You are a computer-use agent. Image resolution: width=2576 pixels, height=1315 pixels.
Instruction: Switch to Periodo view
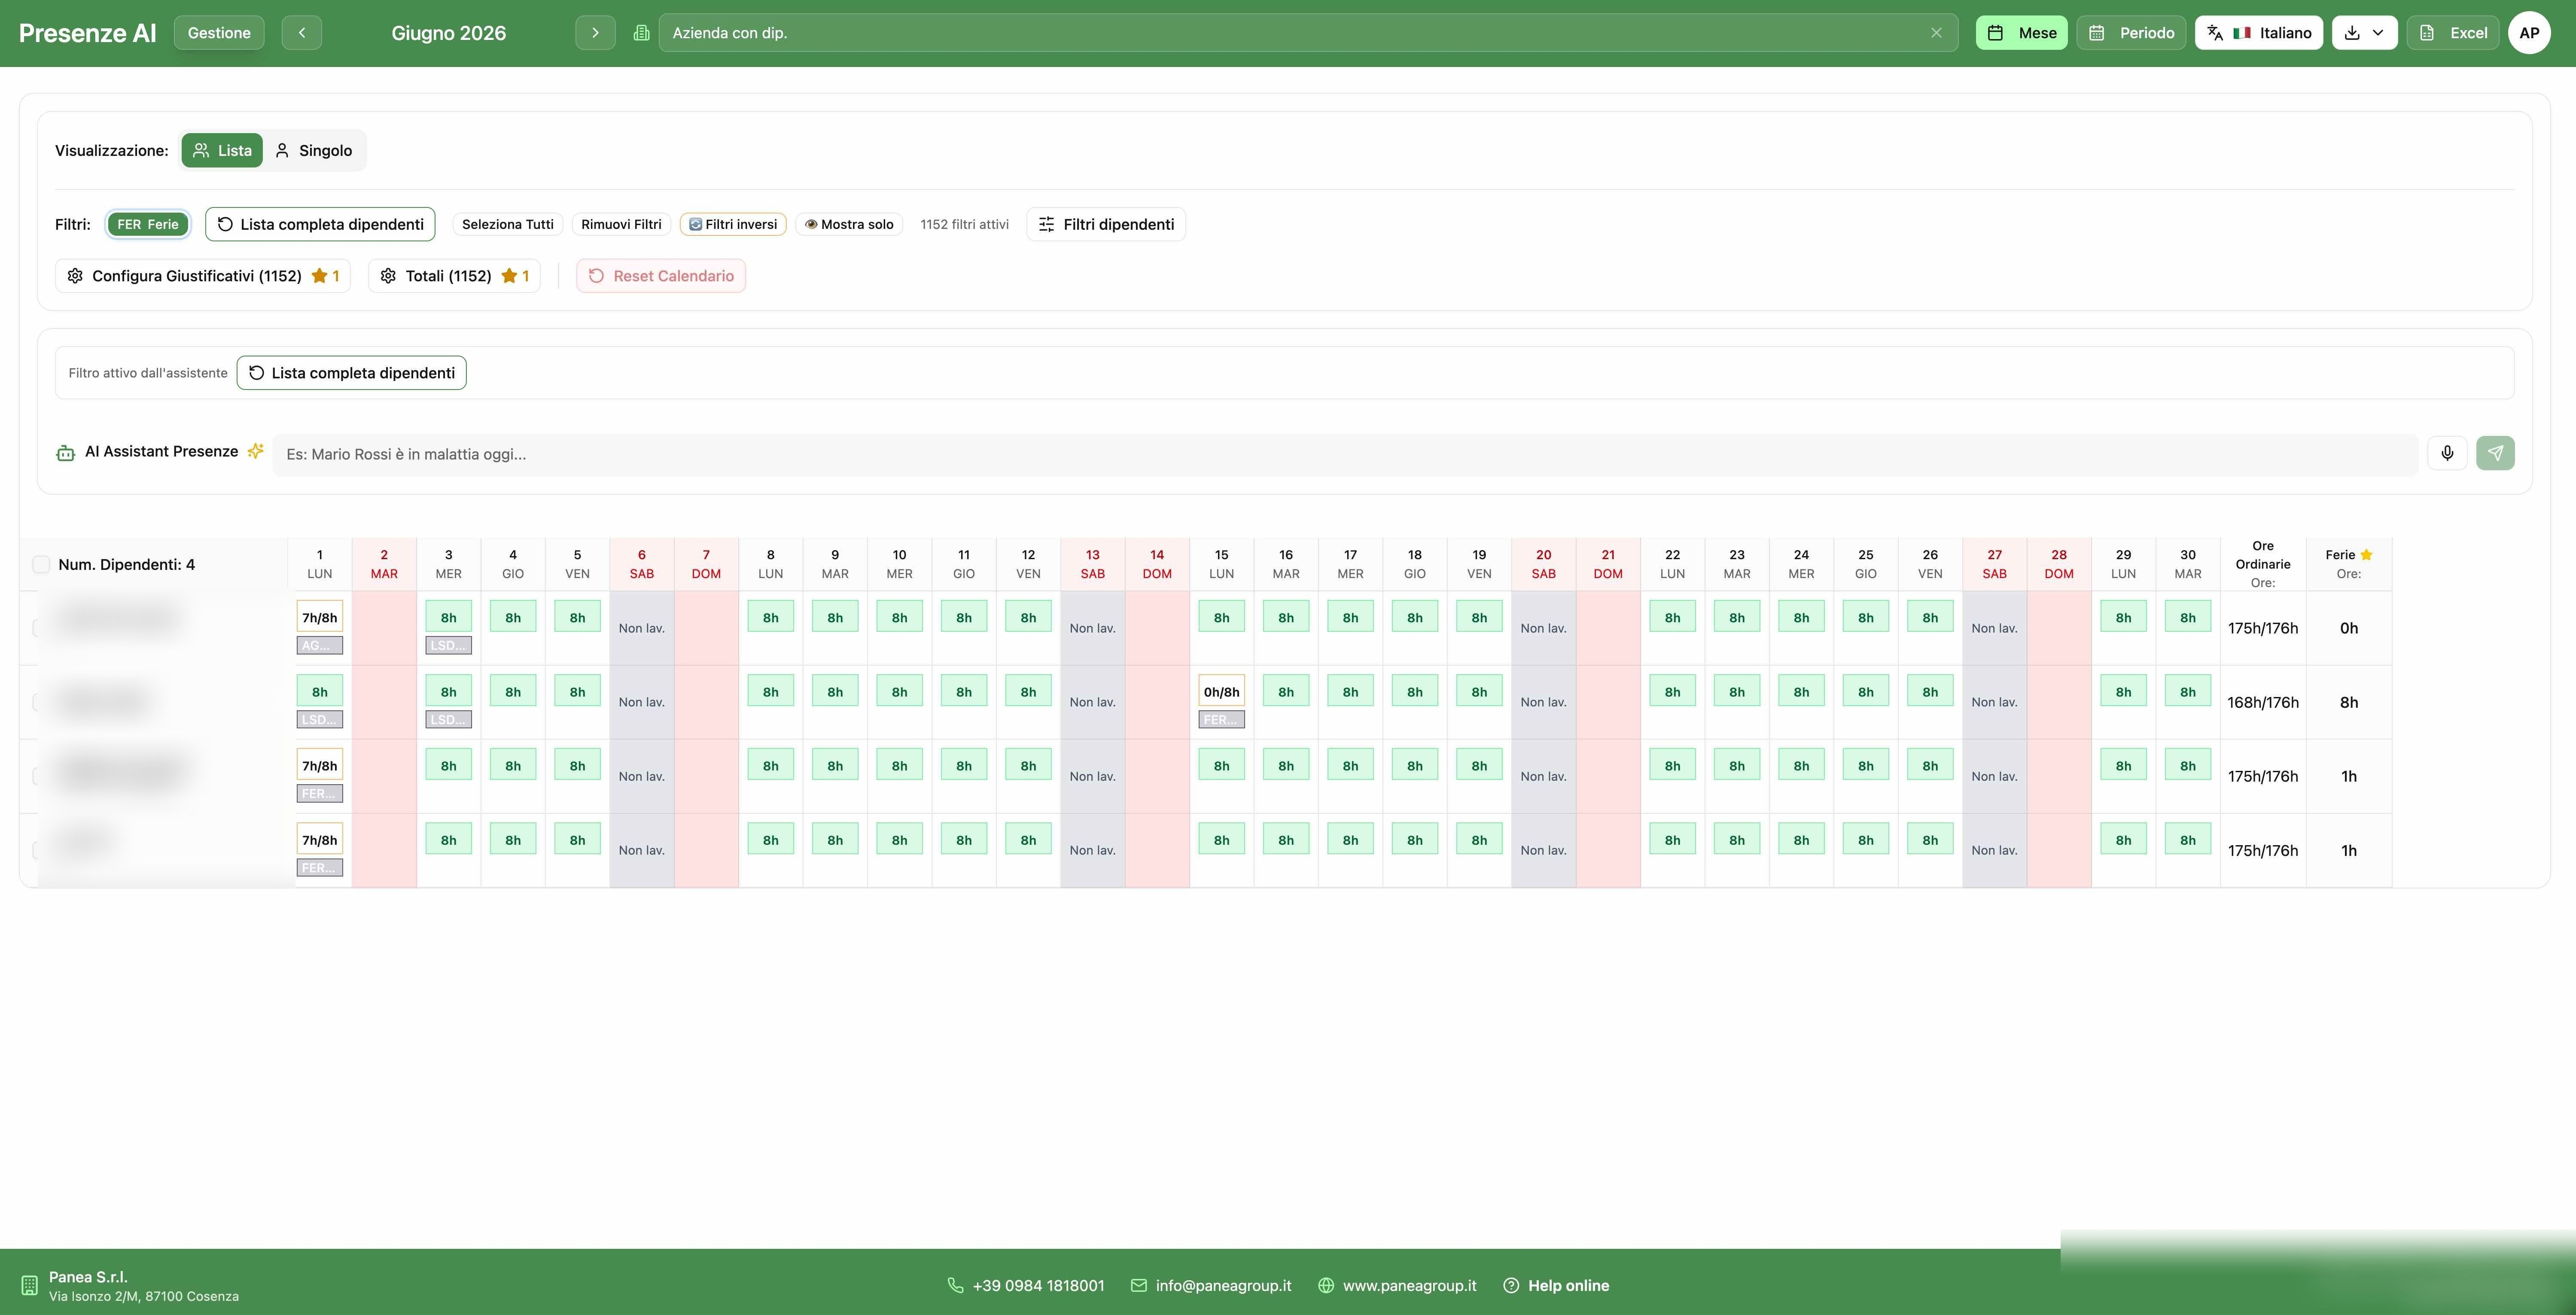pos(2131,33)
